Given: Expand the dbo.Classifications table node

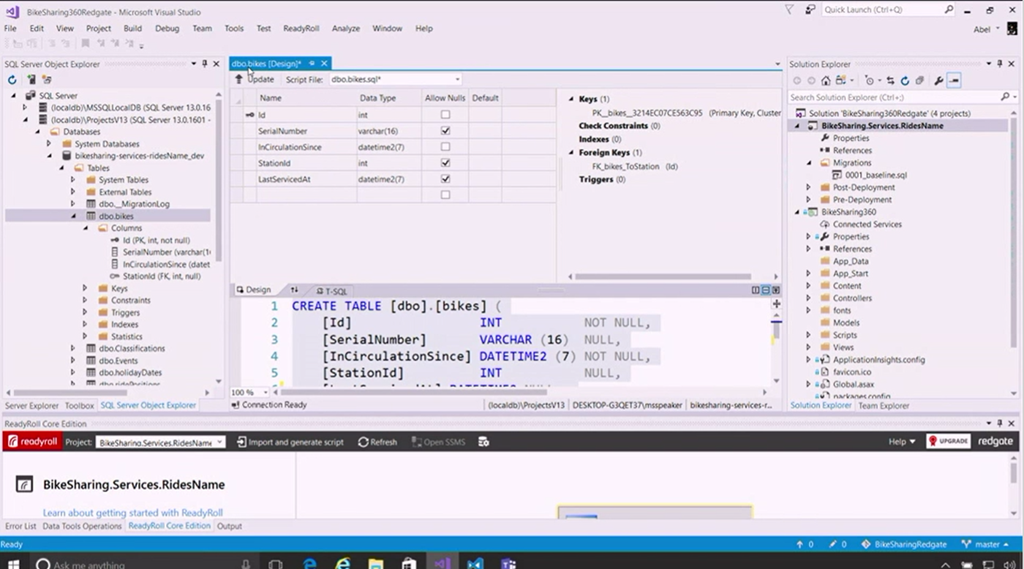Looking at the screenshot, I should click(73, 349).
